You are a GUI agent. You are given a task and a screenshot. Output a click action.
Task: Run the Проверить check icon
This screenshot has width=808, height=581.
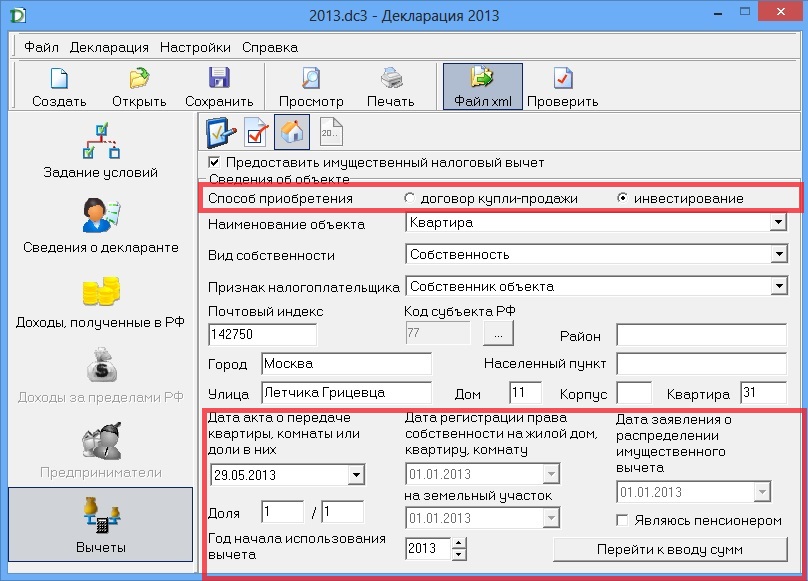(x=563, y=78)
